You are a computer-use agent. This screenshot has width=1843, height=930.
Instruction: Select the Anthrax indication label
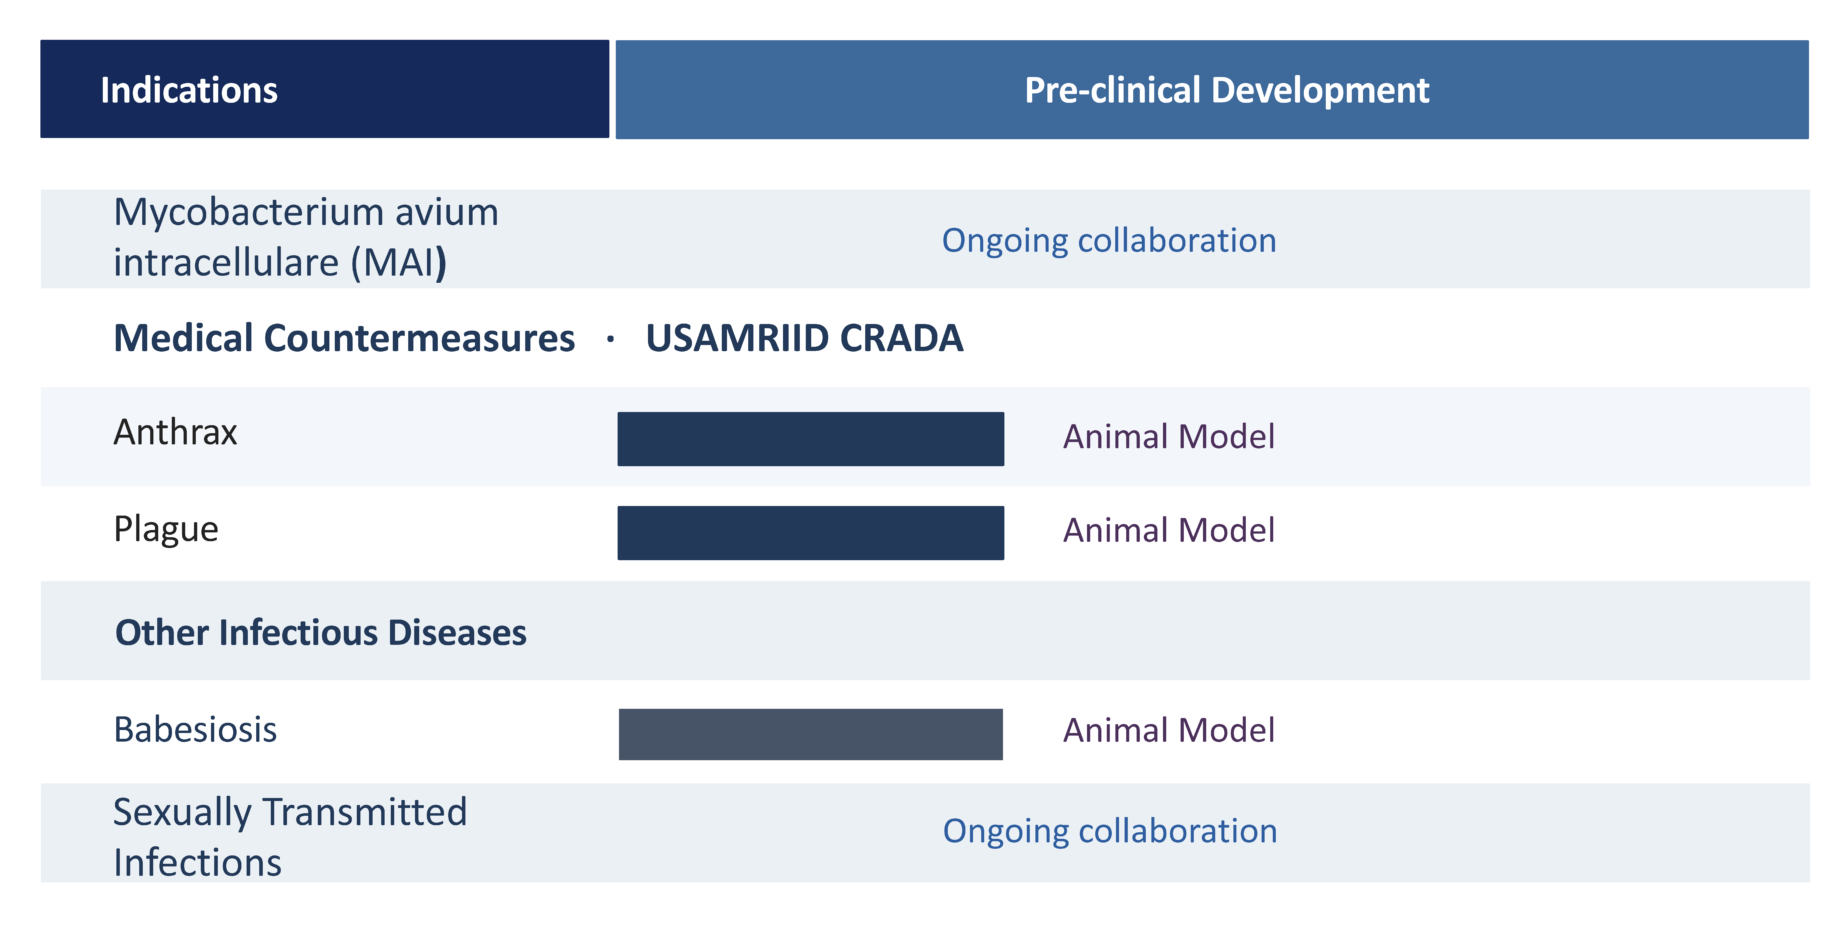[175, 432]
